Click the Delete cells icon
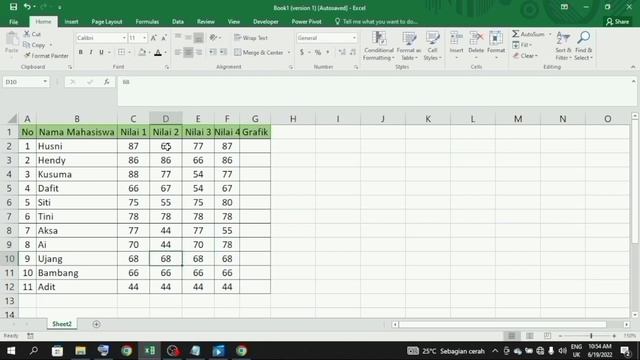Screen dimensions: 640x360 [476, 39]
